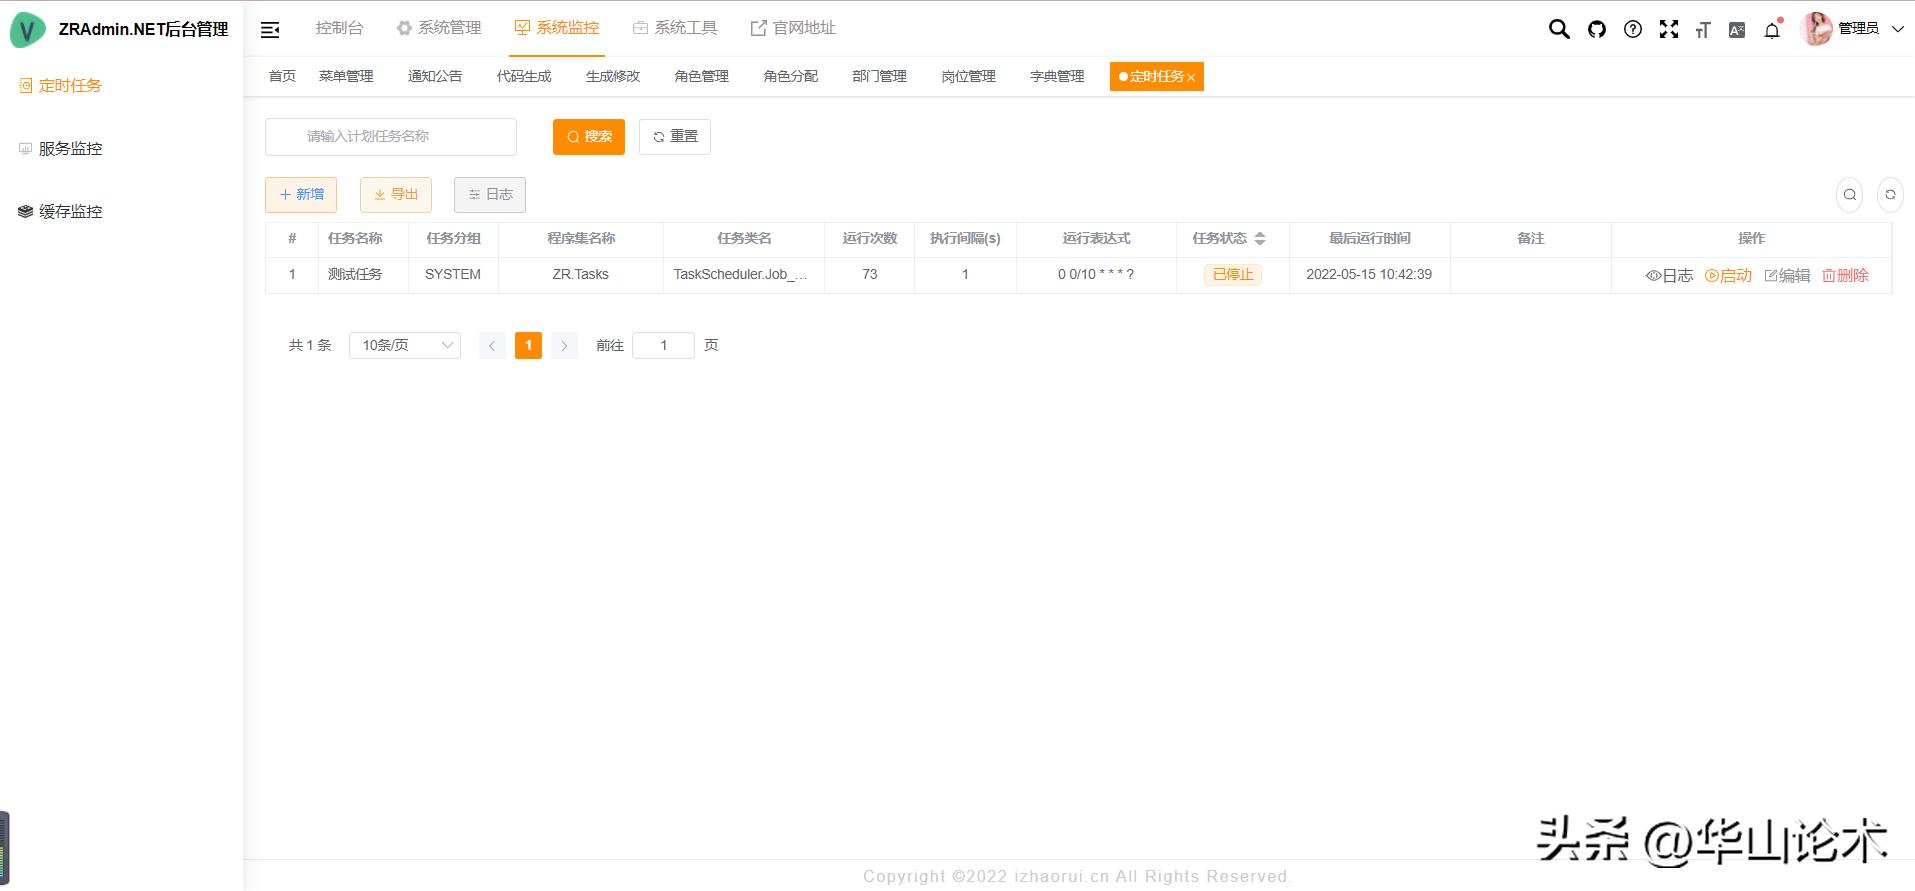Click the 导出 export button
1915x891 pixels.
click(x=396, y=195)
